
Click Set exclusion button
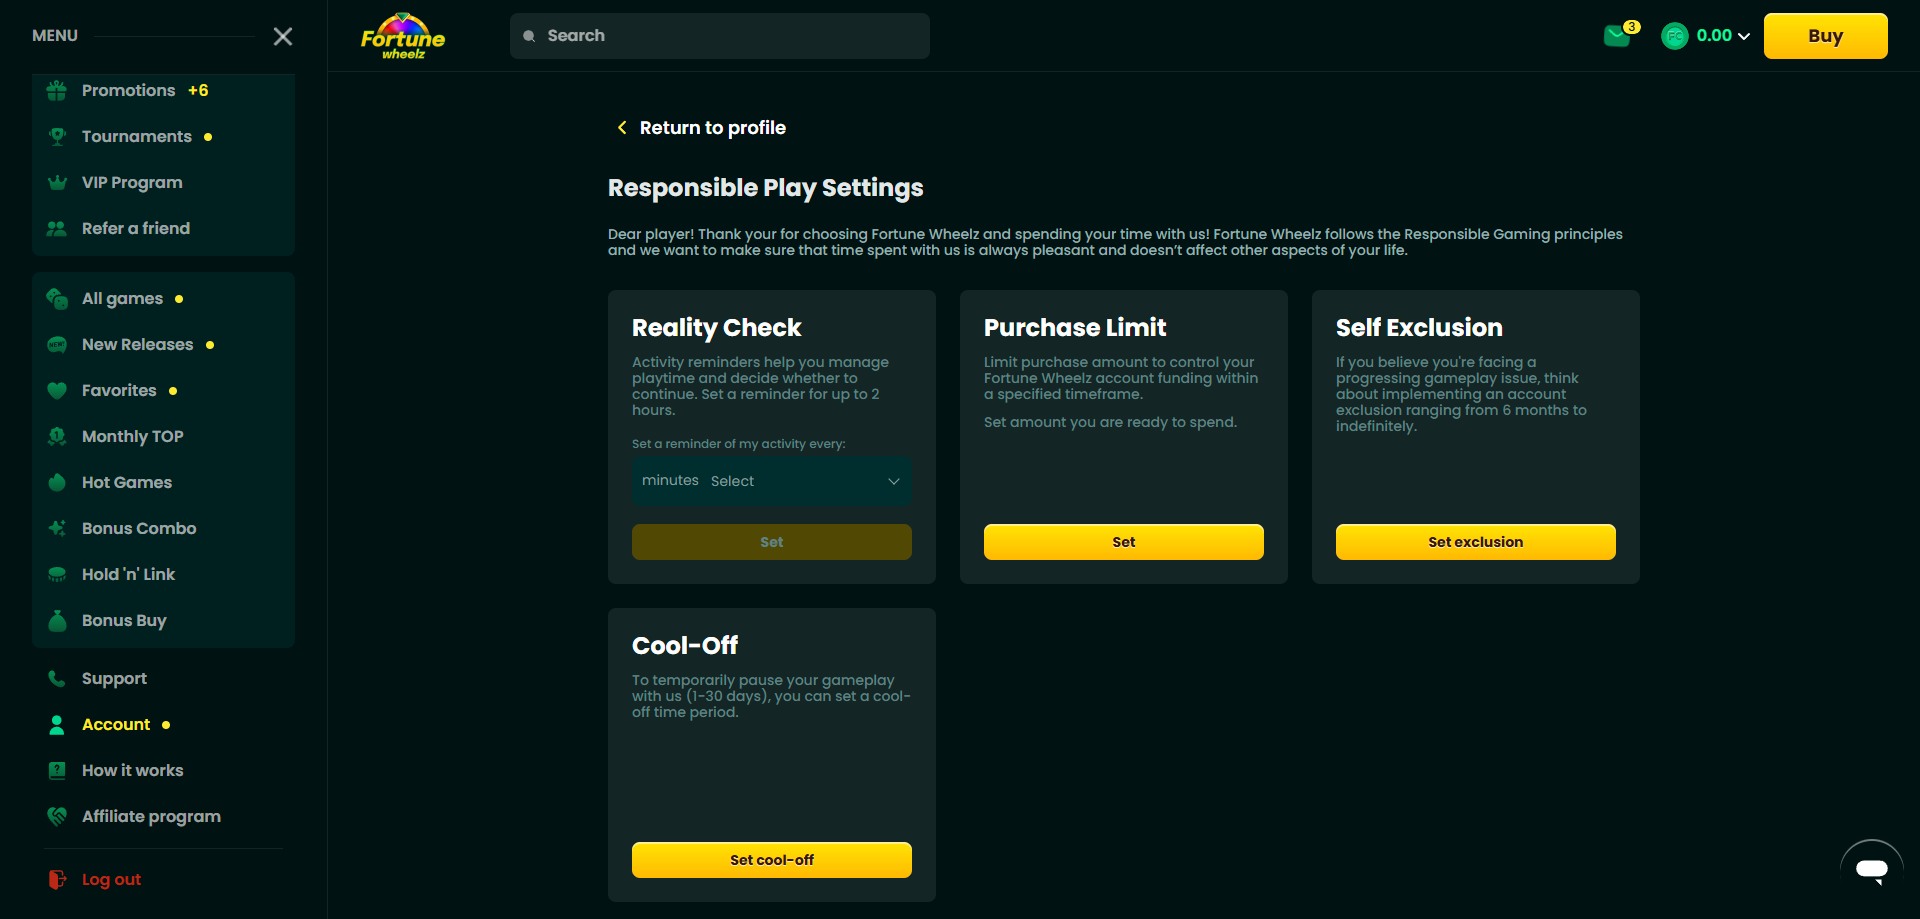point(1475,542)
